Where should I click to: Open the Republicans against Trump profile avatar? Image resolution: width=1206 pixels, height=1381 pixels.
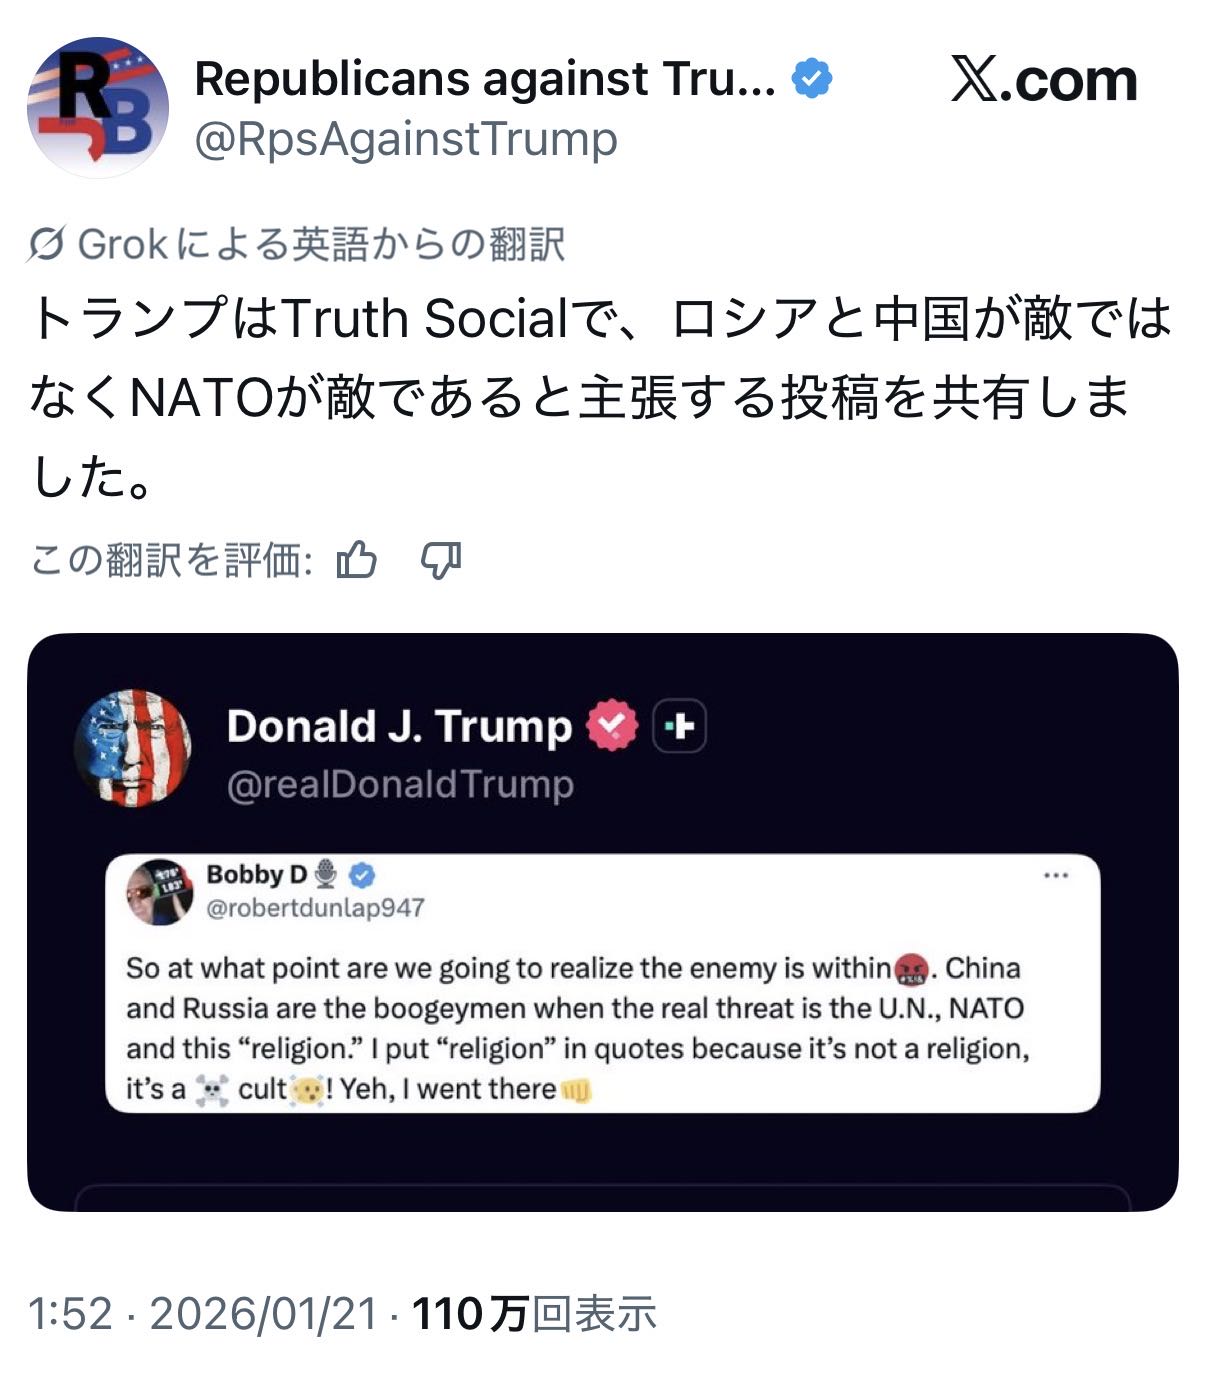coord(97,107)
